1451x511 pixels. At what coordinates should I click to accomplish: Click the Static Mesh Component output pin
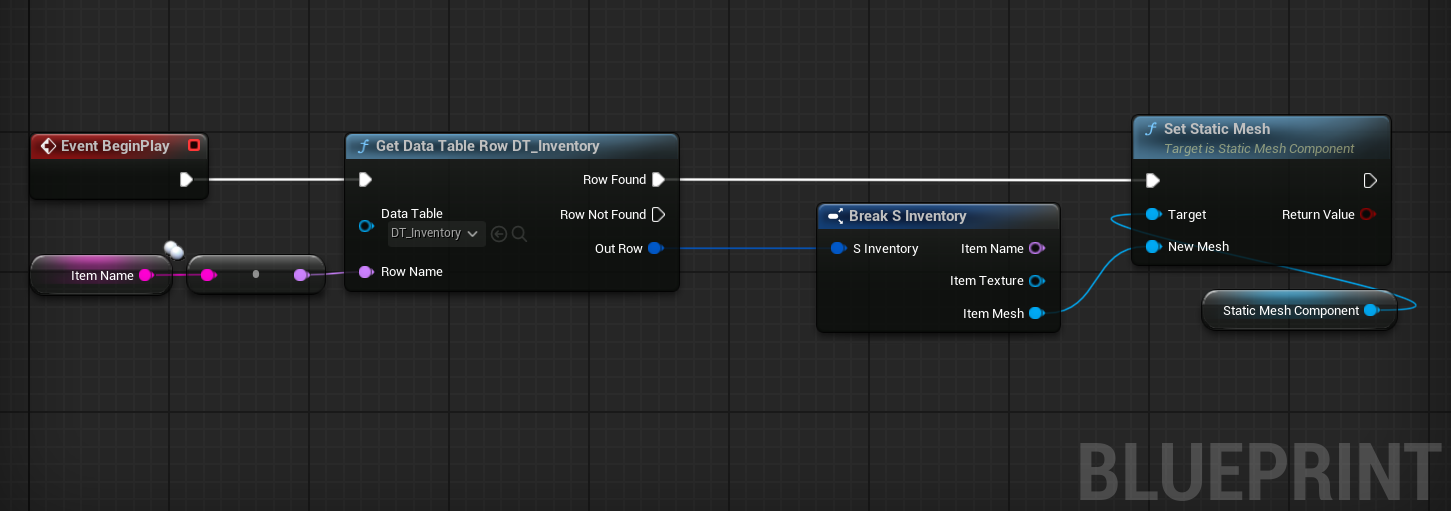tap(1371, 311)
